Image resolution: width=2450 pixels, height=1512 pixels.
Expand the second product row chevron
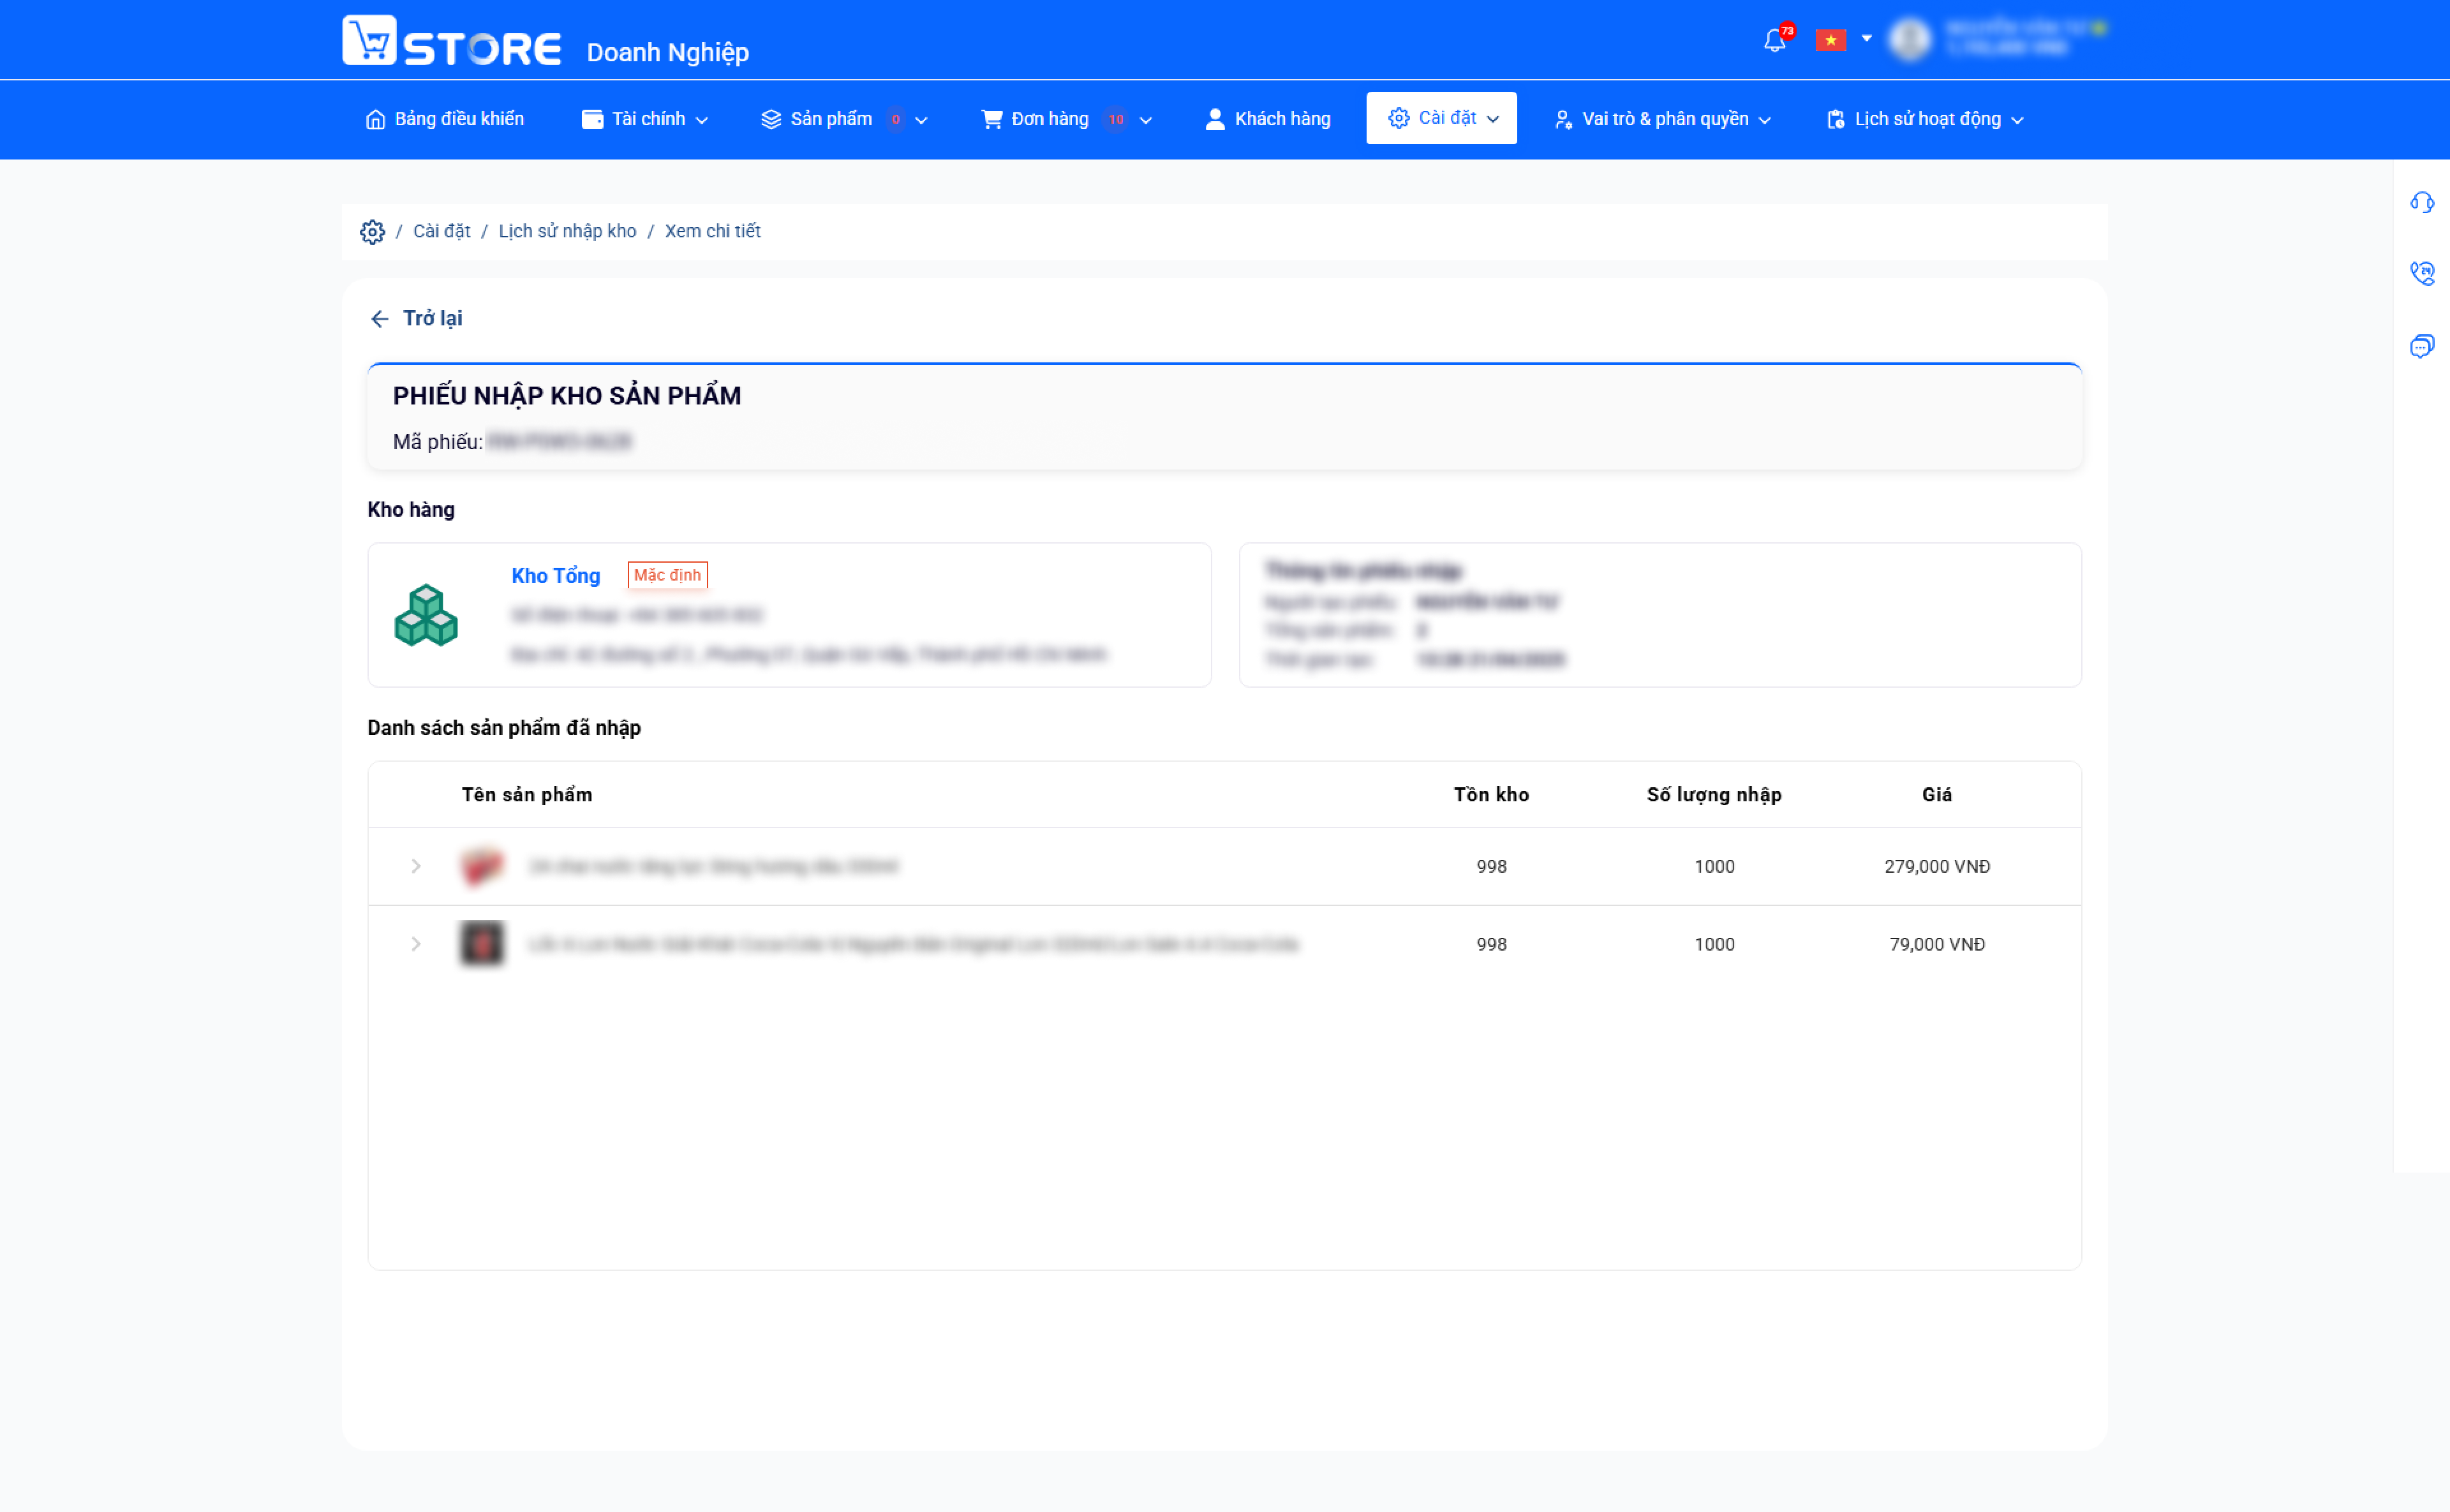click(416, 944)
